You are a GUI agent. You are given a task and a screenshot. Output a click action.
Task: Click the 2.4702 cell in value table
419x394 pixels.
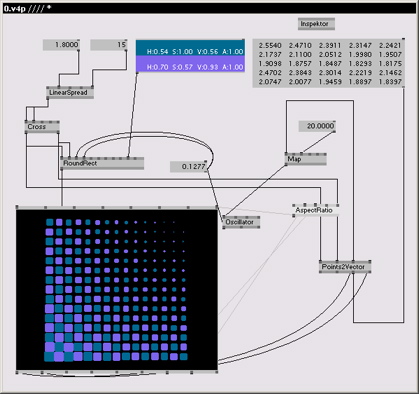pyautogui.click(x=270, y=72)
